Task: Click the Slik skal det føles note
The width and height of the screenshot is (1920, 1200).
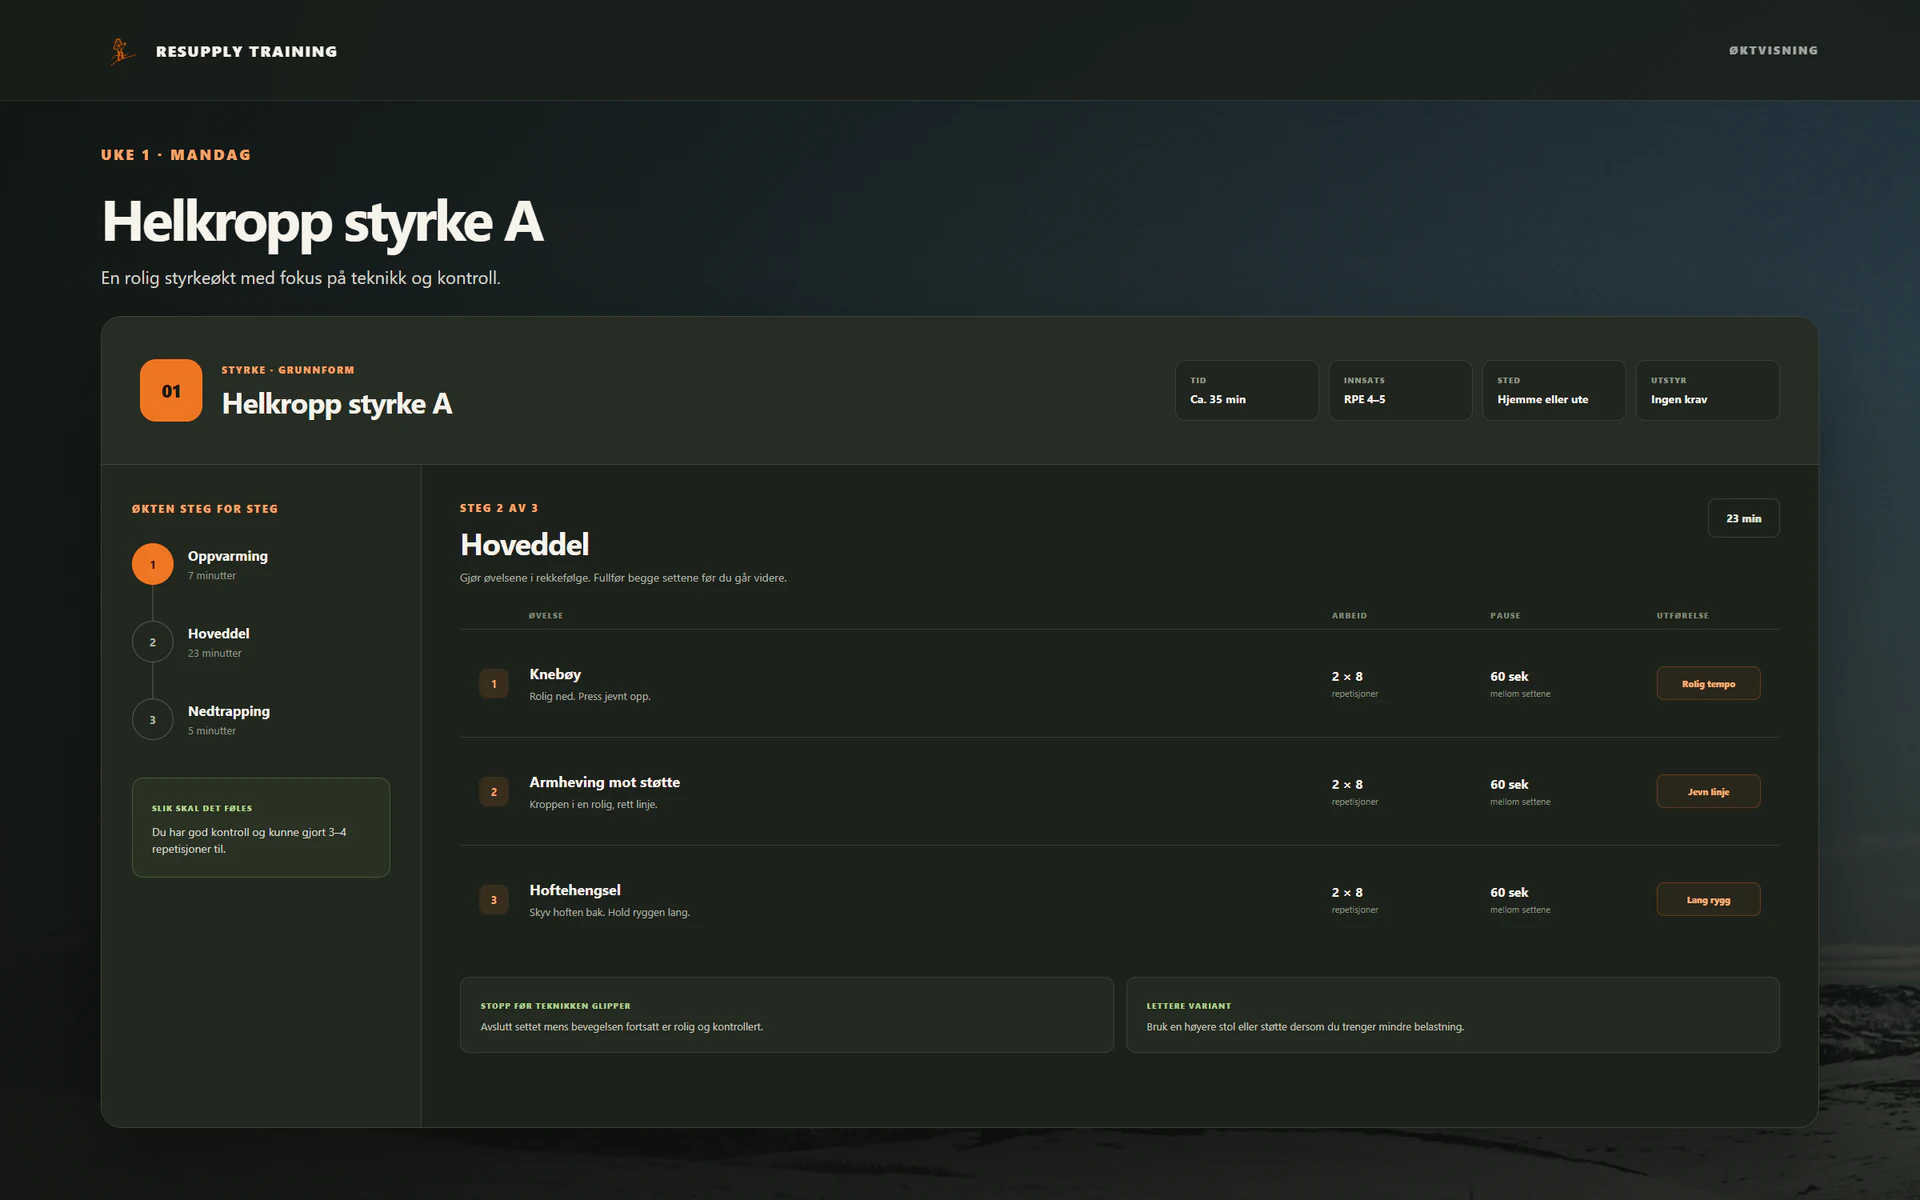Action: [261, 828]
